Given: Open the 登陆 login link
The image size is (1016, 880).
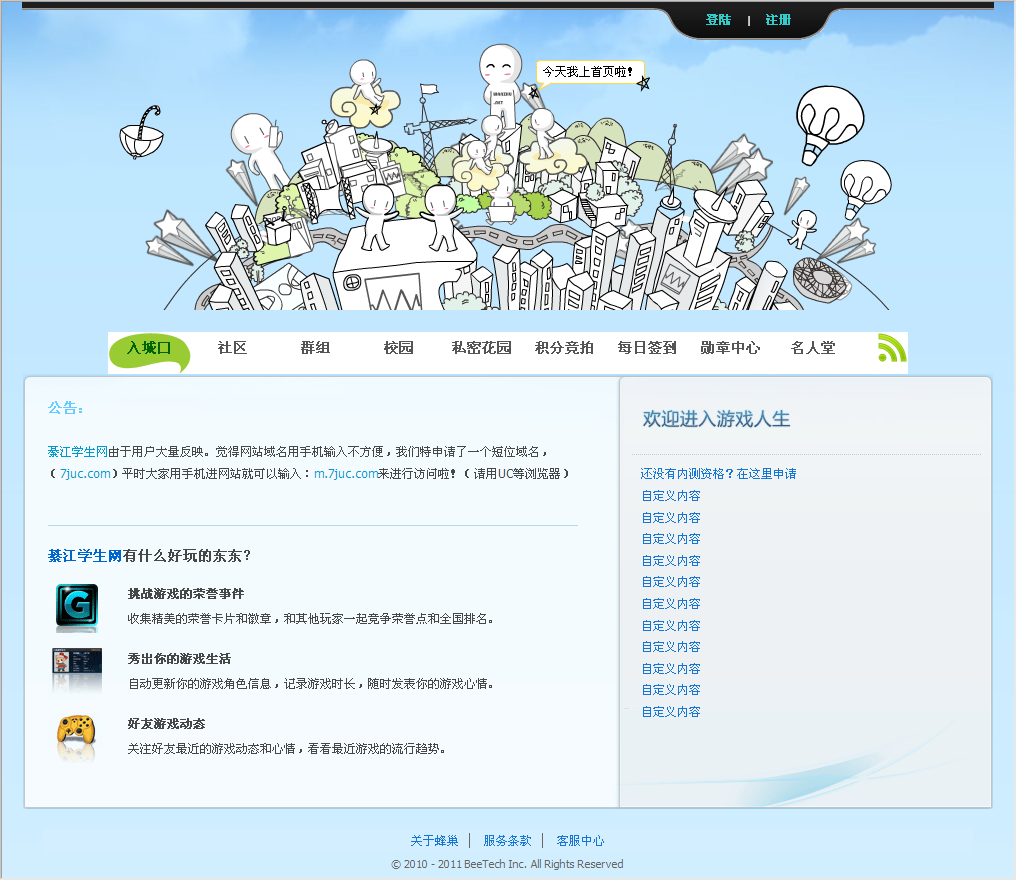Looking at the screenshot, I should [718, 19].
